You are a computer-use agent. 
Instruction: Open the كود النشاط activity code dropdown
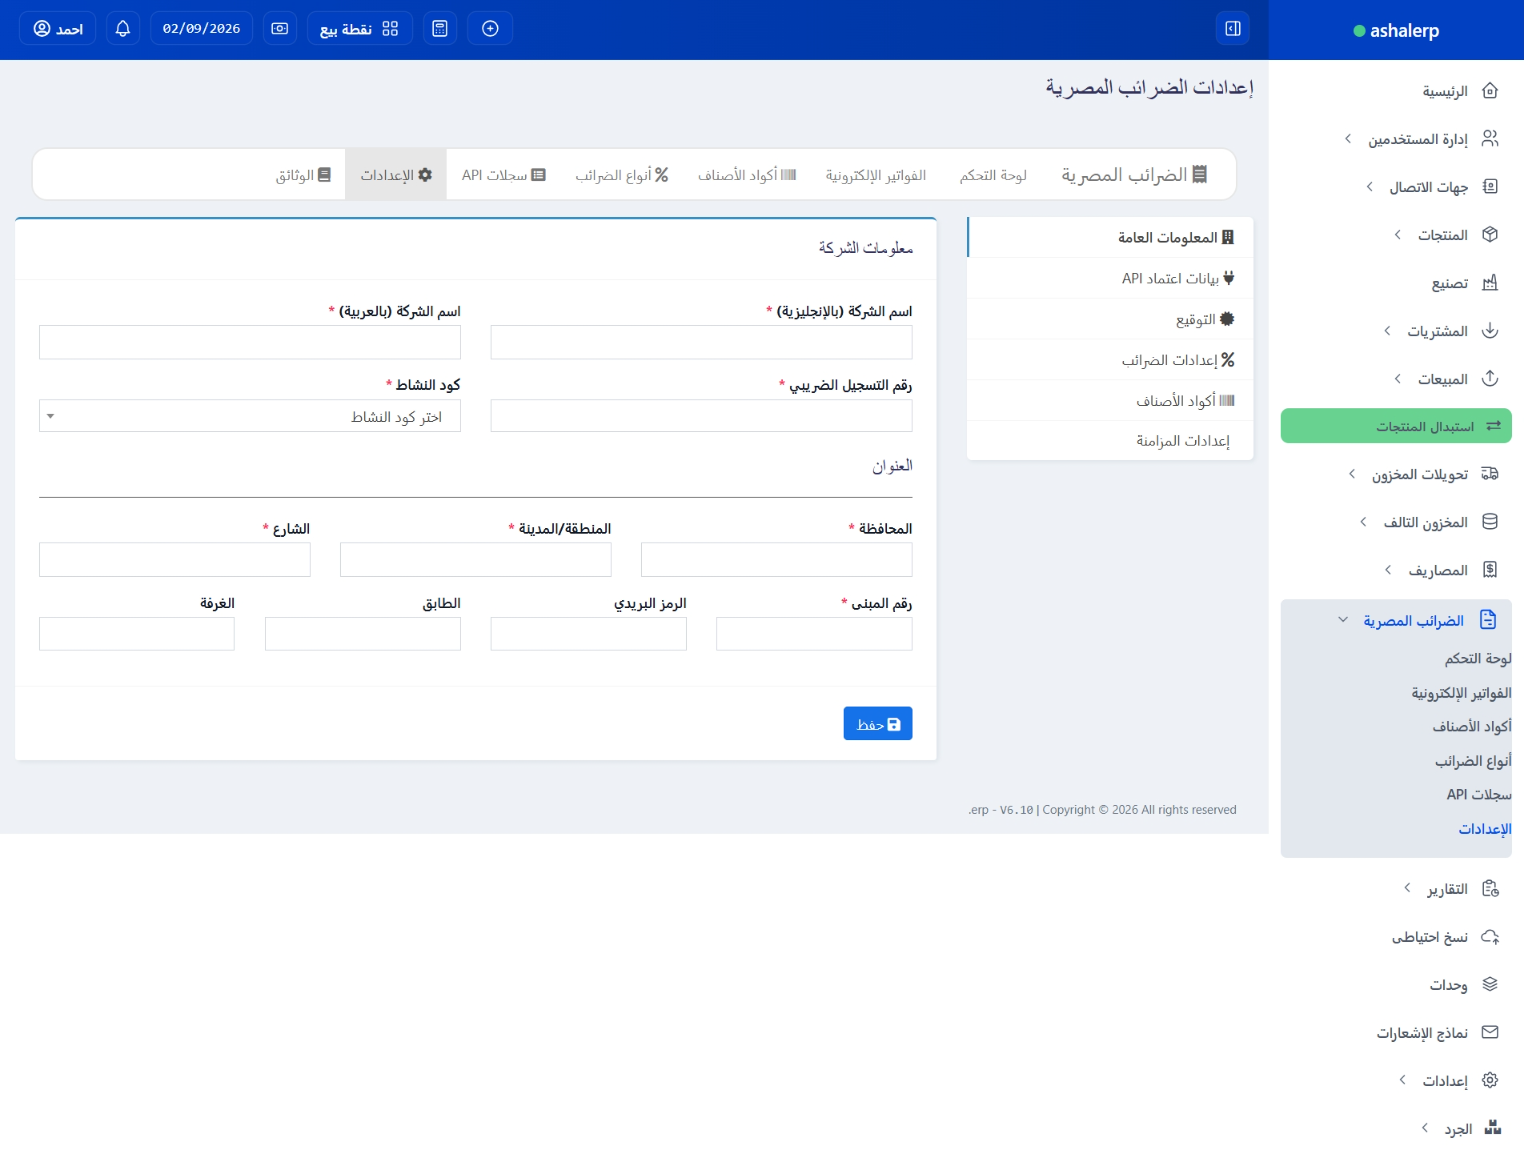pyautogui.click(x=249, y=416)
